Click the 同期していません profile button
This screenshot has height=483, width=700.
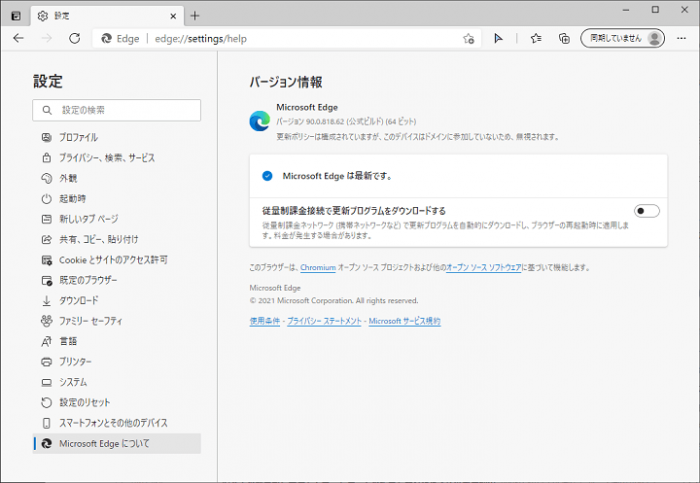point(622,38)
